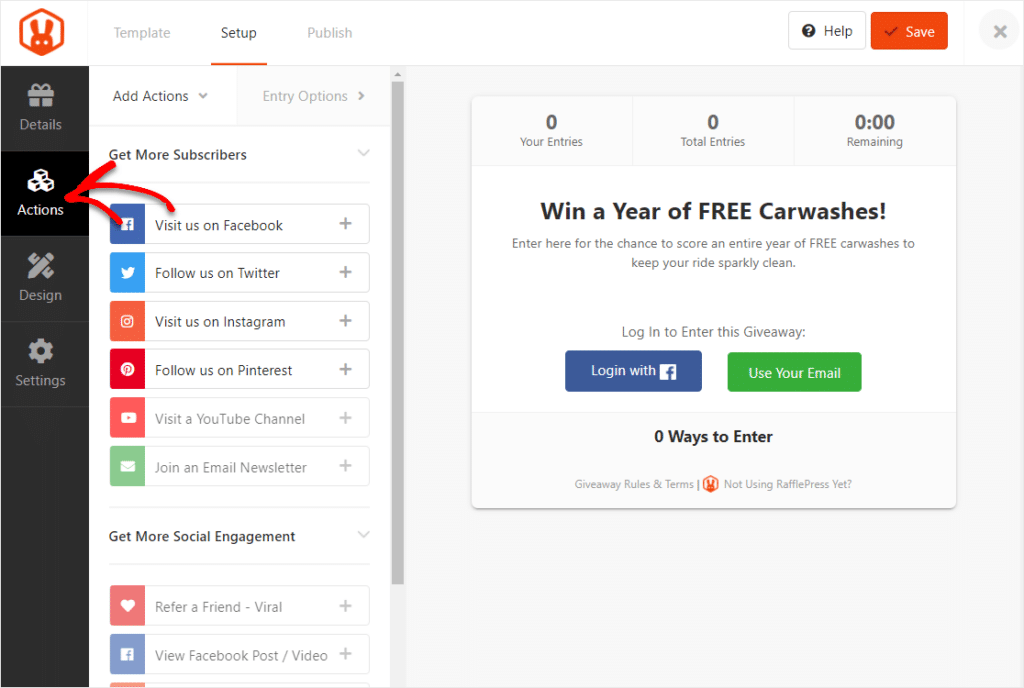Select the Facebook icon on Visit us action

click(128, 224)
